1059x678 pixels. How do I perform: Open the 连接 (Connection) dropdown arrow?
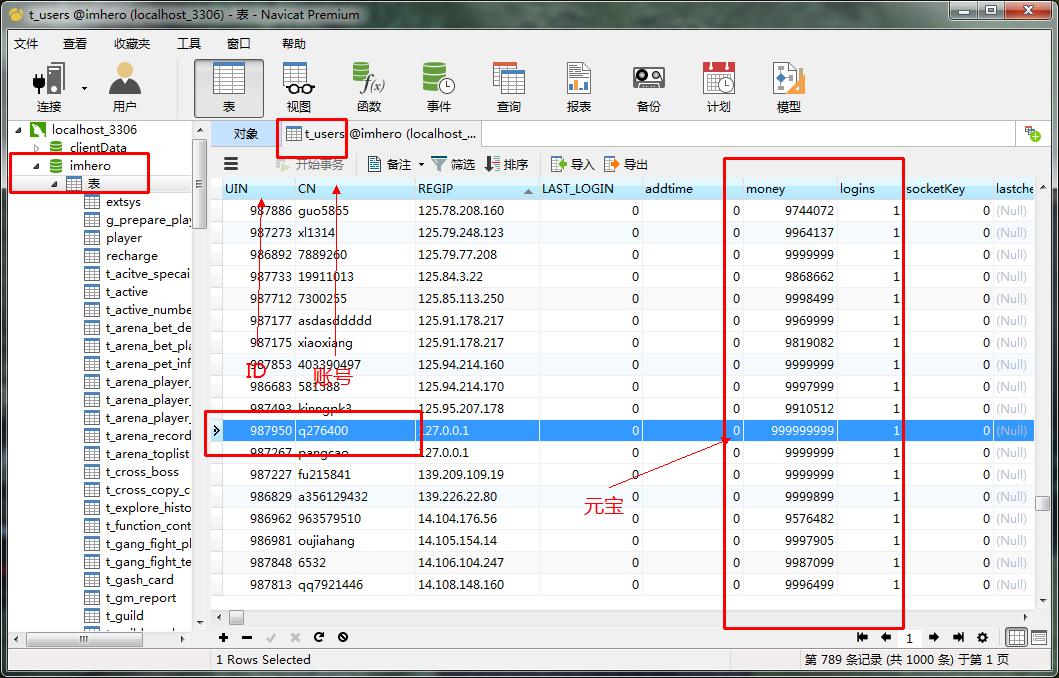84,88
